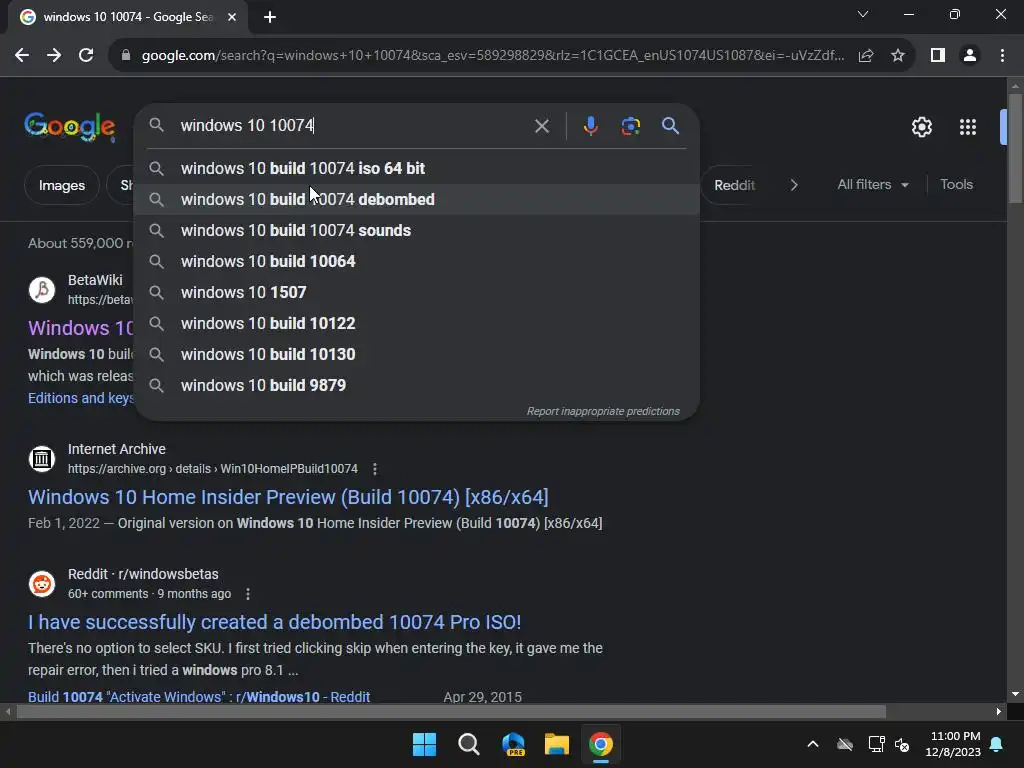1024x768 pixels.
Task: Go to Google home via logo
Action: pyautogui.click(x=70, y=127)
